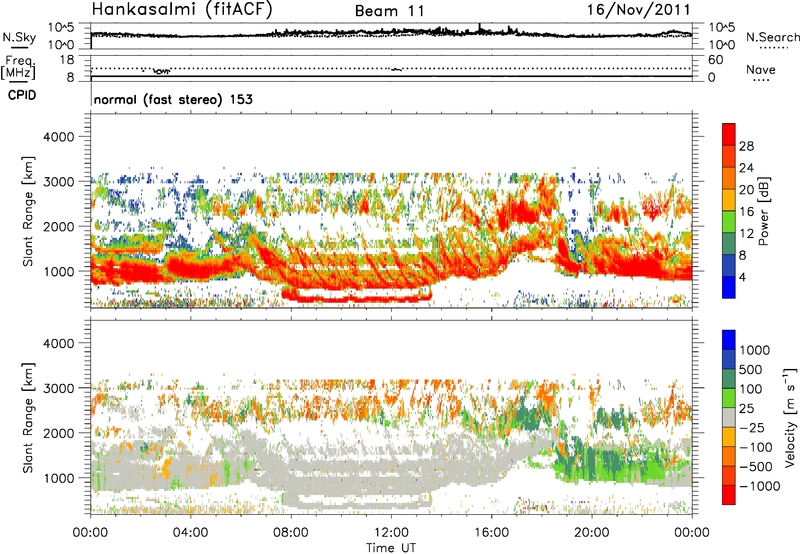Screen dimensions: 800x554
Task: Click the '3000' tick of the velocity panel
Action: click(x=59, y=388)
